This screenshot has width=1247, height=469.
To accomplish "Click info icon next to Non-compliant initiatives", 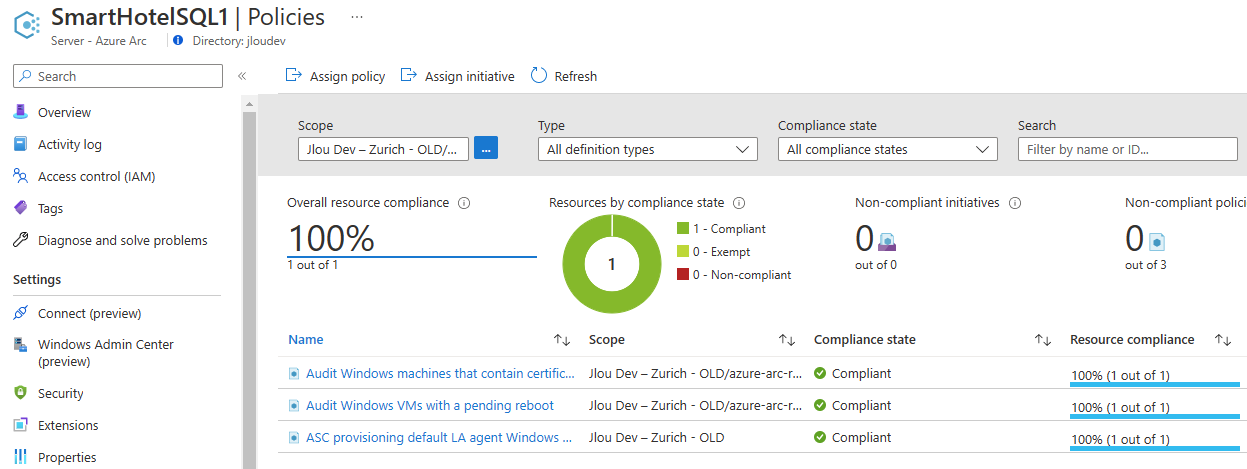I will pos(1015,202).
